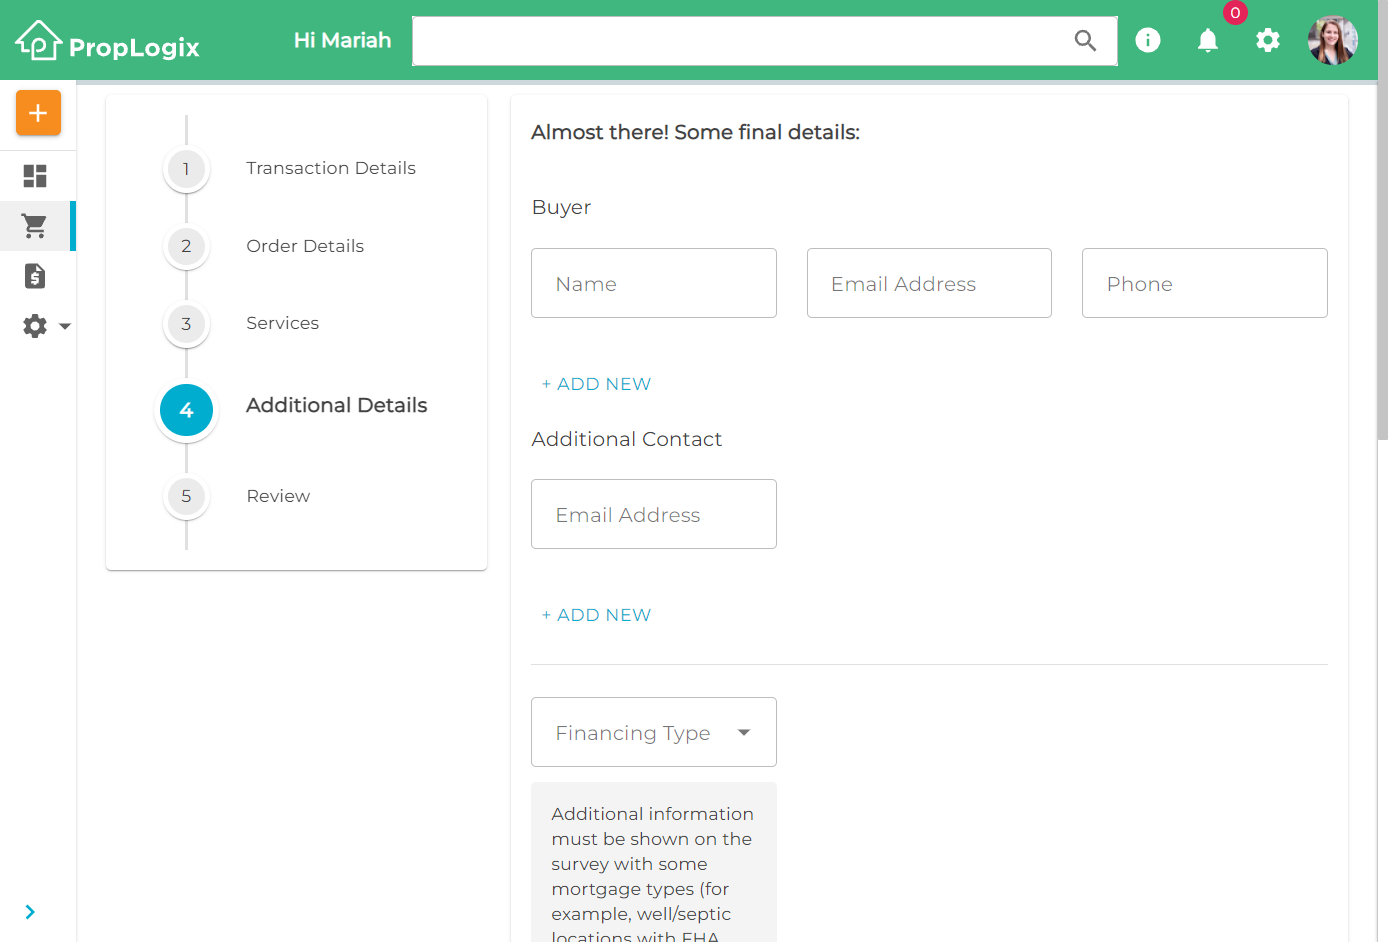Expand sidebar with bottom chevron
The image size is (1388, 942).
point(30,912)
